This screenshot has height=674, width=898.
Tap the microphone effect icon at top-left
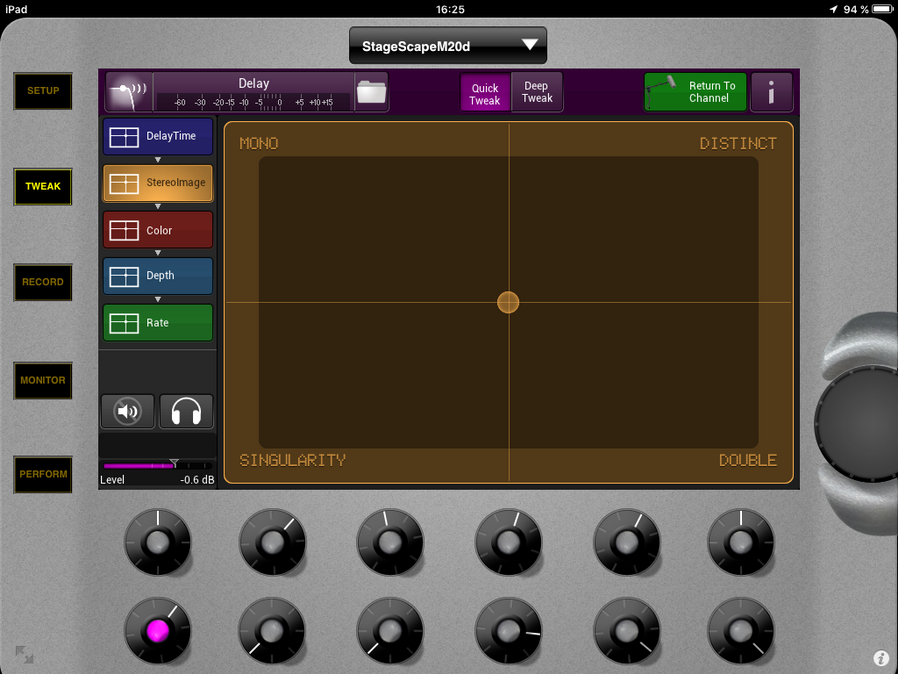click(128, 92)
